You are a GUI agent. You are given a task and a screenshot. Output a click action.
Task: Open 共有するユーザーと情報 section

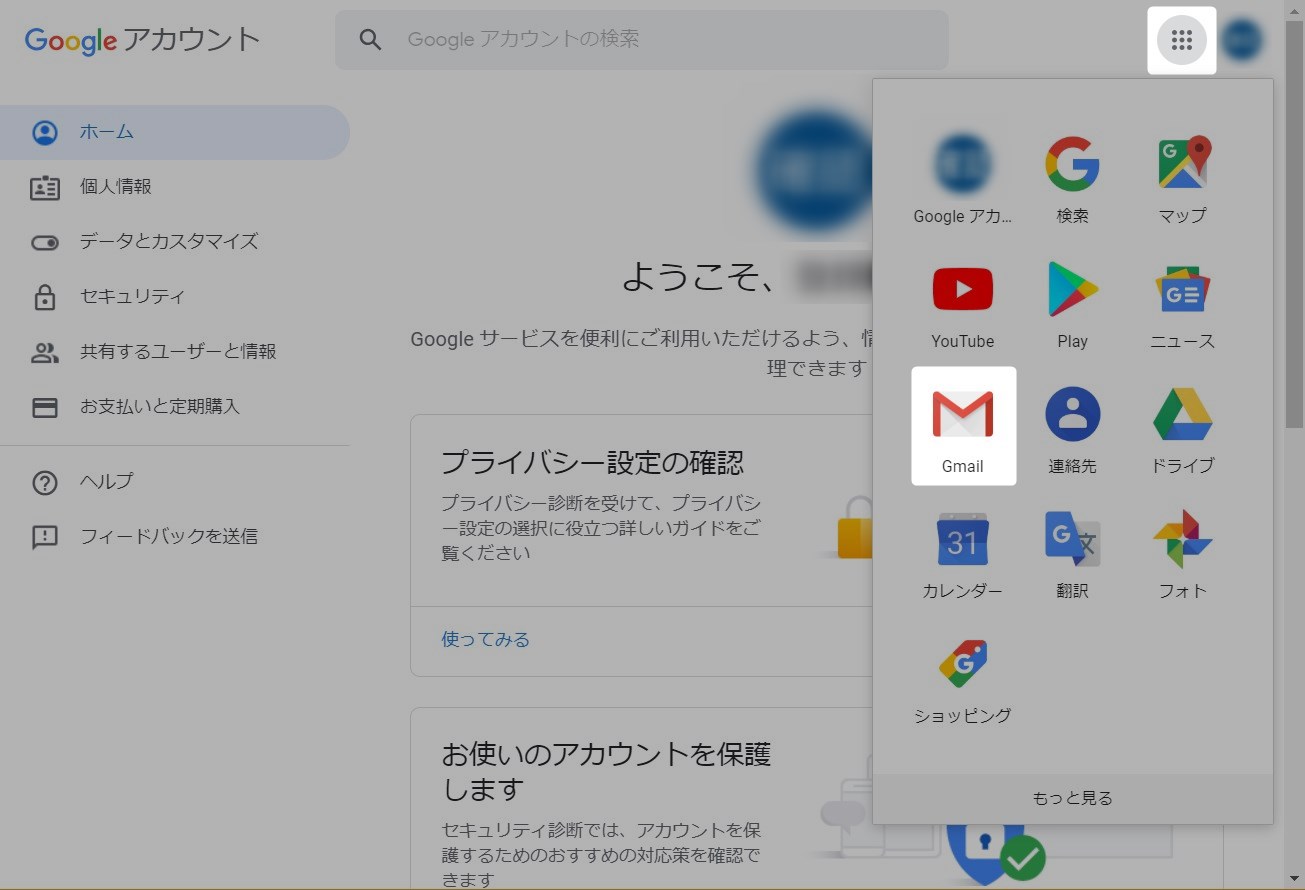(x=175, y=352)
